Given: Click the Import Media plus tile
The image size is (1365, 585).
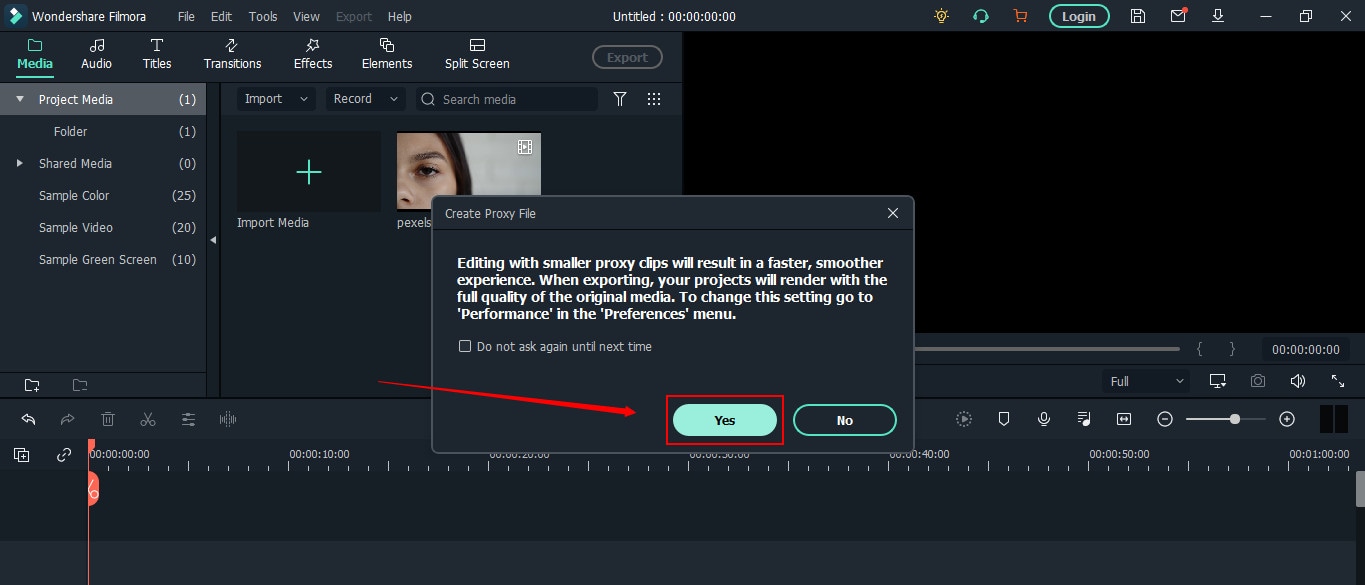Looking at the screenshot, I should click(x=309, y=172).
